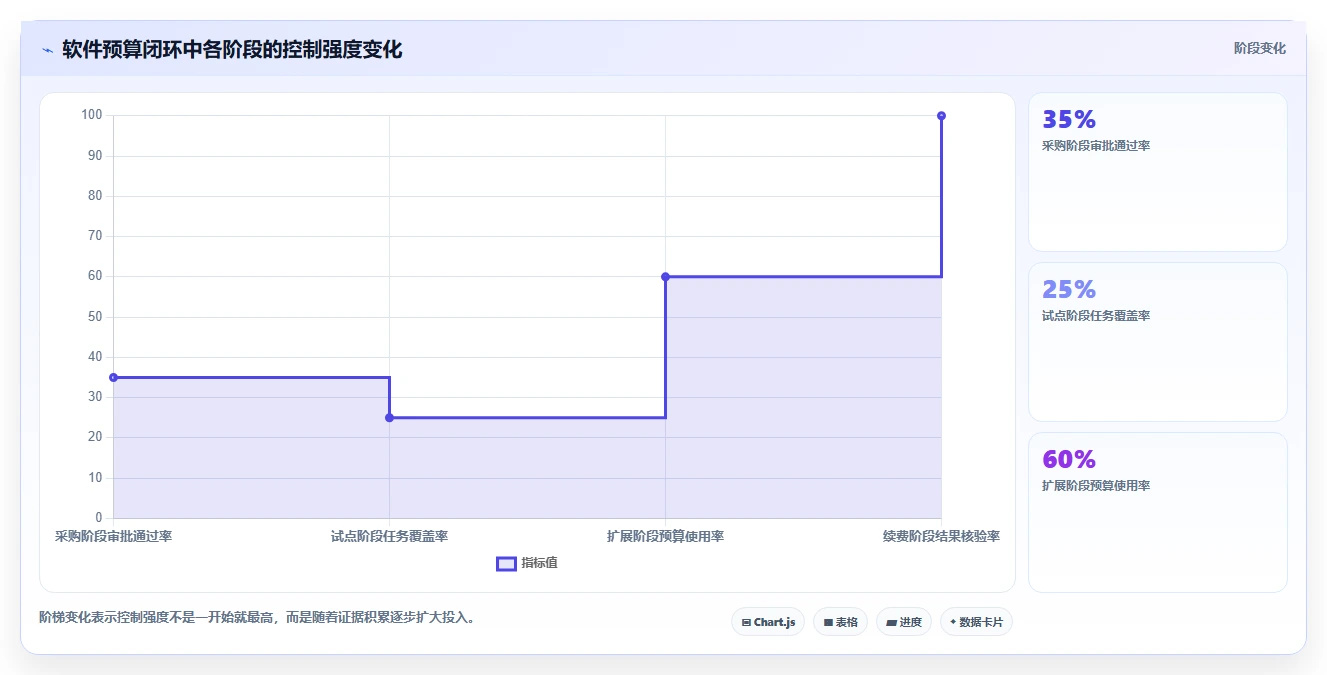This screenshot has height=675, width=1327.
Task: Open the 25% 试点阶段任务覆盖率 card
Action: tap(1157, 342)
